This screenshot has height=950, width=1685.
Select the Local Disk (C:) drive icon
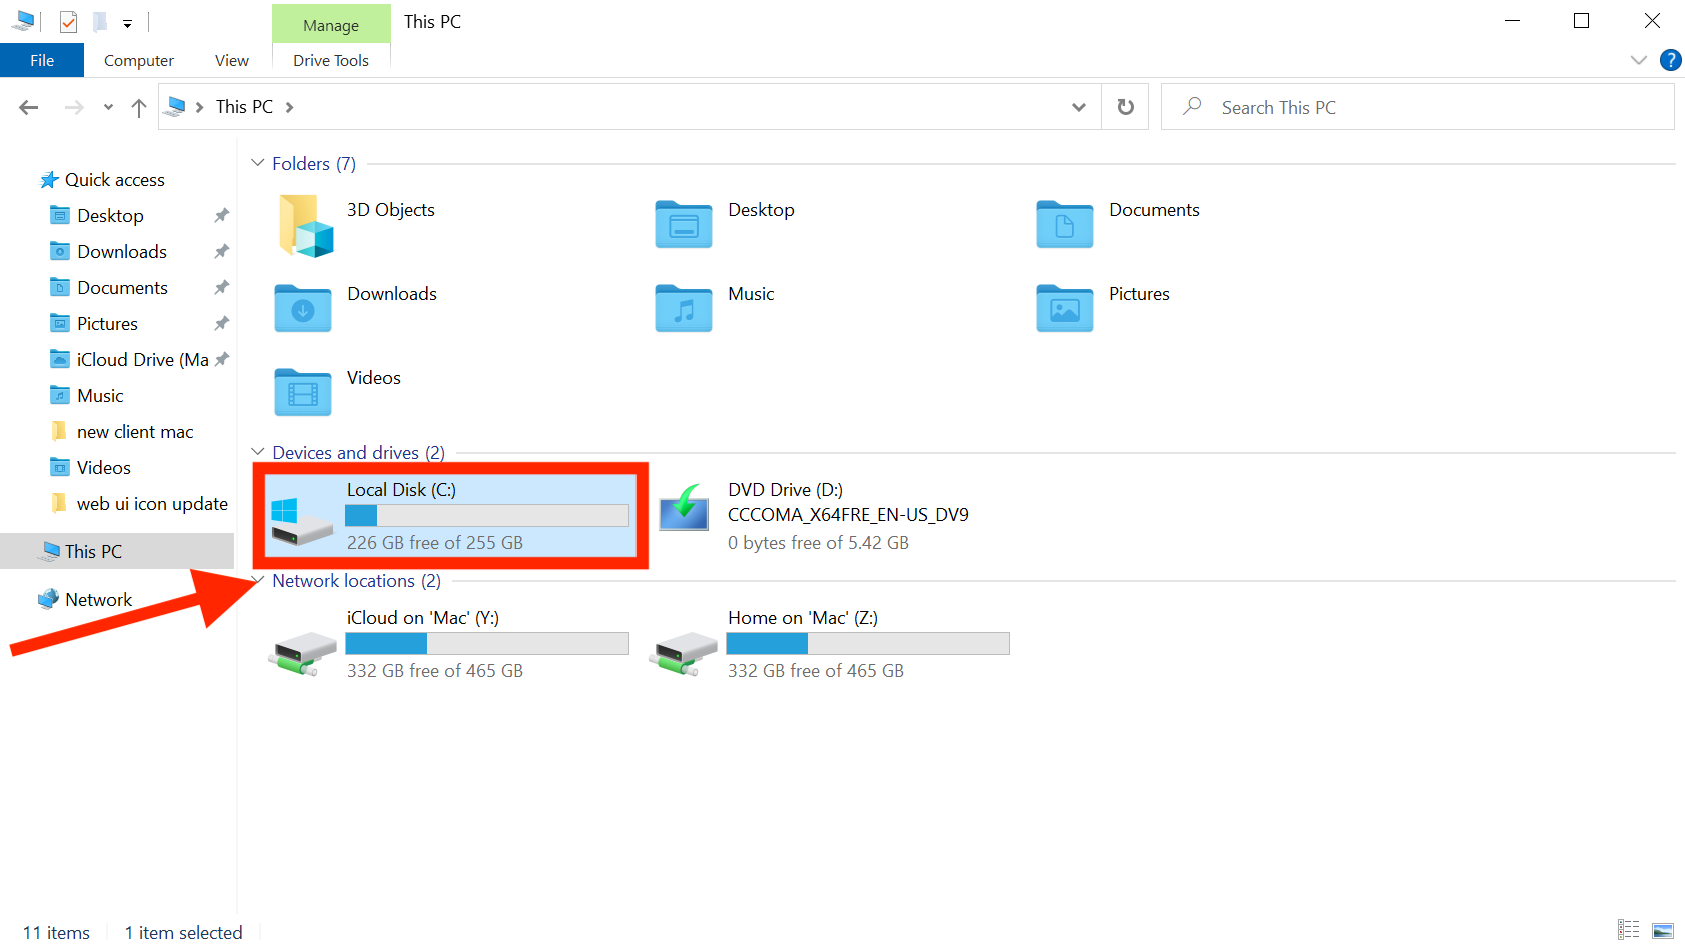pyautogui.click(x=302, y=520)
